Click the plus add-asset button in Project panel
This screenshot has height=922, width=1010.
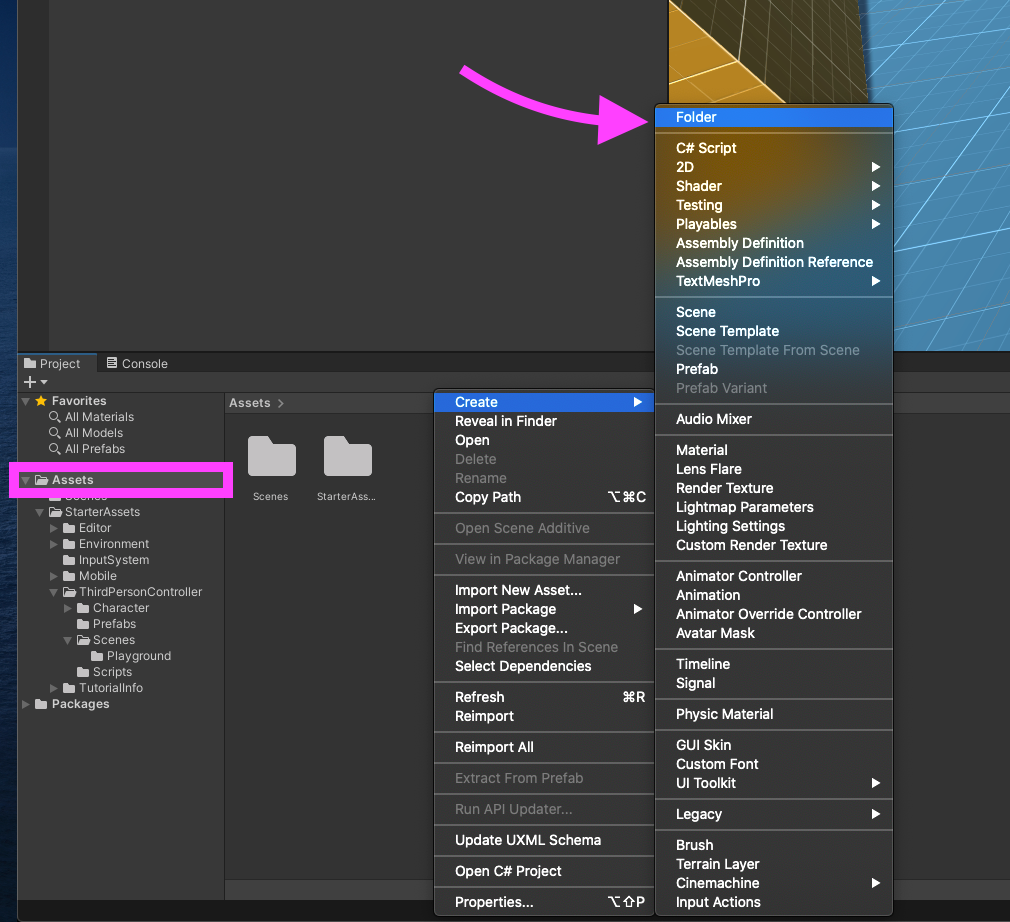(x=30, y=382)
